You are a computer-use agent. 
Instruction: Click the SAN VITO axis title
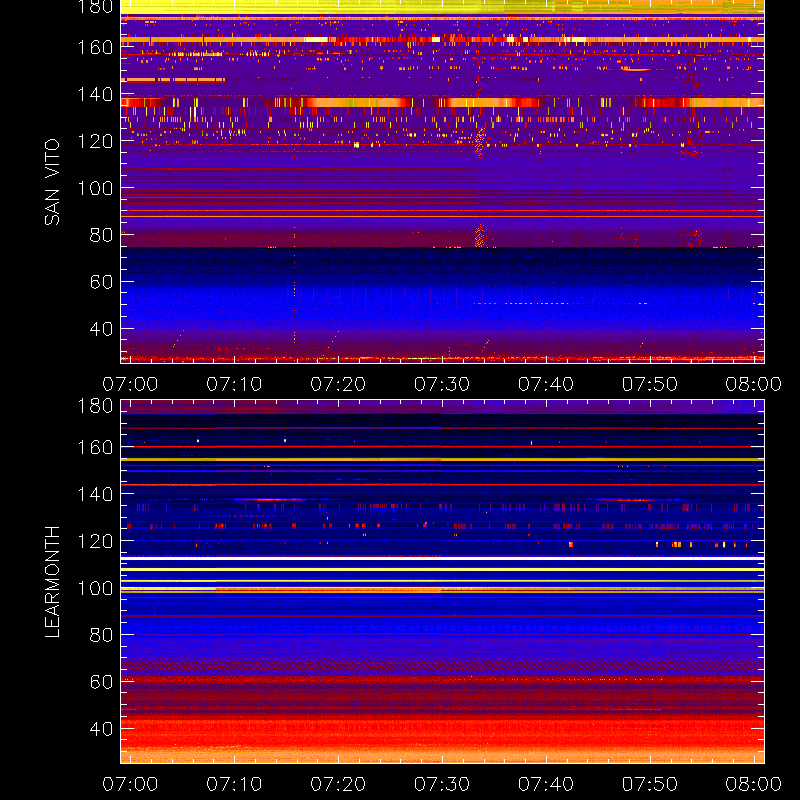52,182
